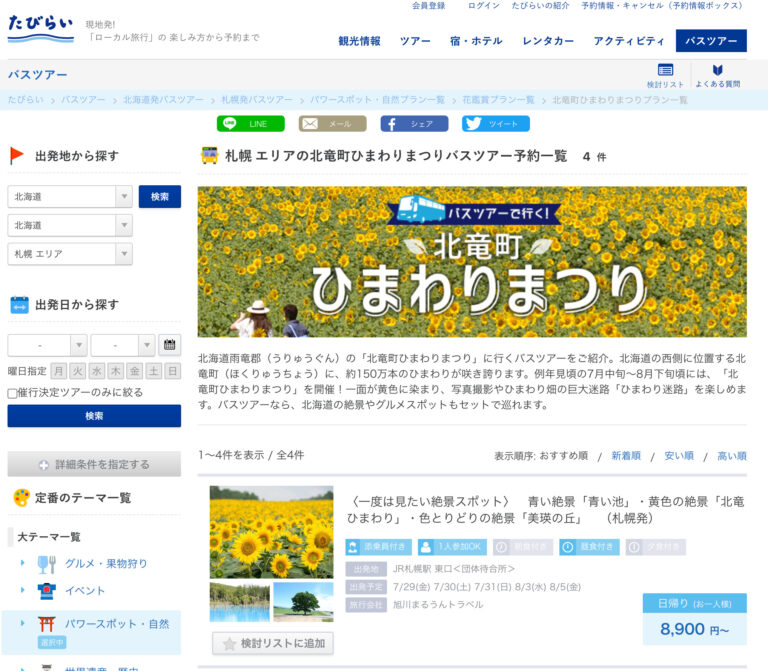Toggle the 月 weekday filter
768x671 pixels.
[59, 371]
